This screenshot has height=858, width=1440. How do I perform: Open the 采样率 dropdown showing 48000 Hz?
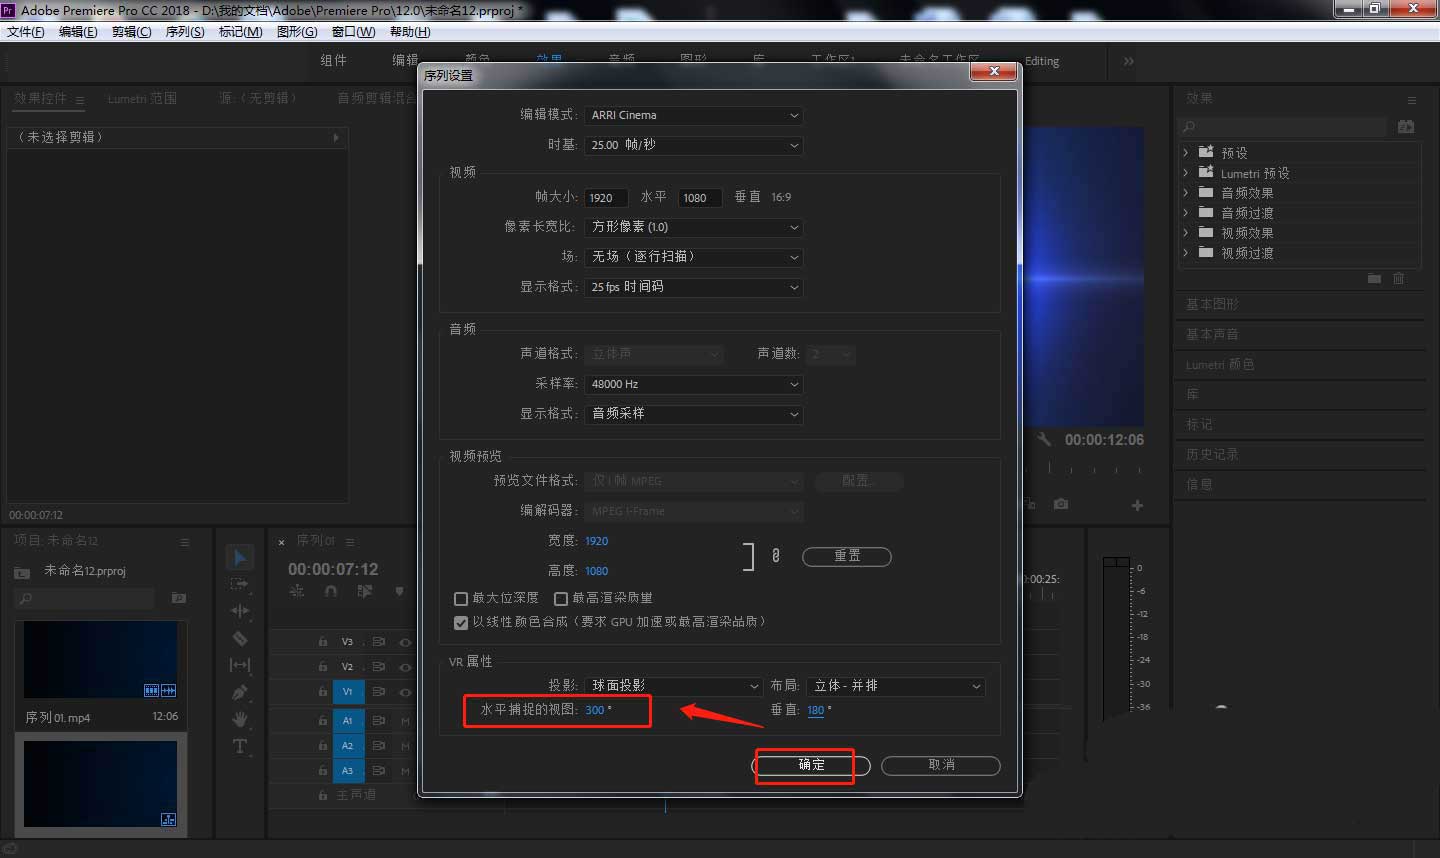(x=693, y=384)
